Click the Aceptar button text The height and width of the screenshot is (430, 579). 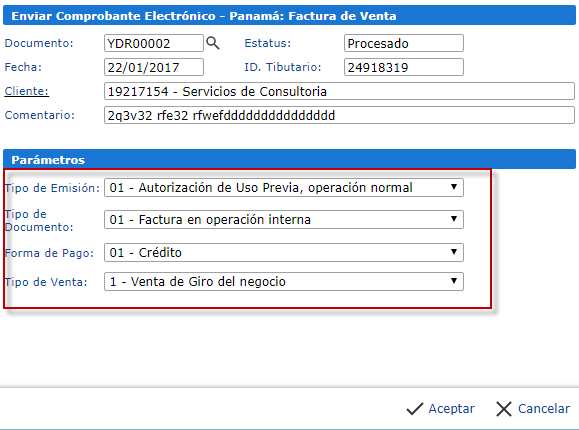(x=451, y=409)
